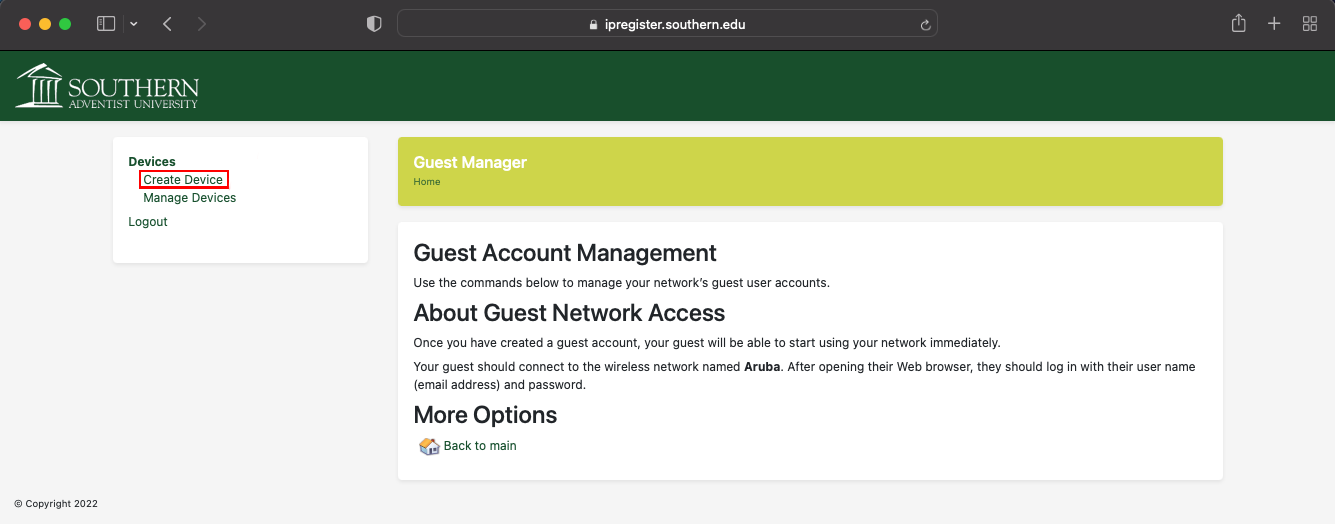1335x524 pixels.
Task: Log out using the Logout link
Action: coord(148,222)
